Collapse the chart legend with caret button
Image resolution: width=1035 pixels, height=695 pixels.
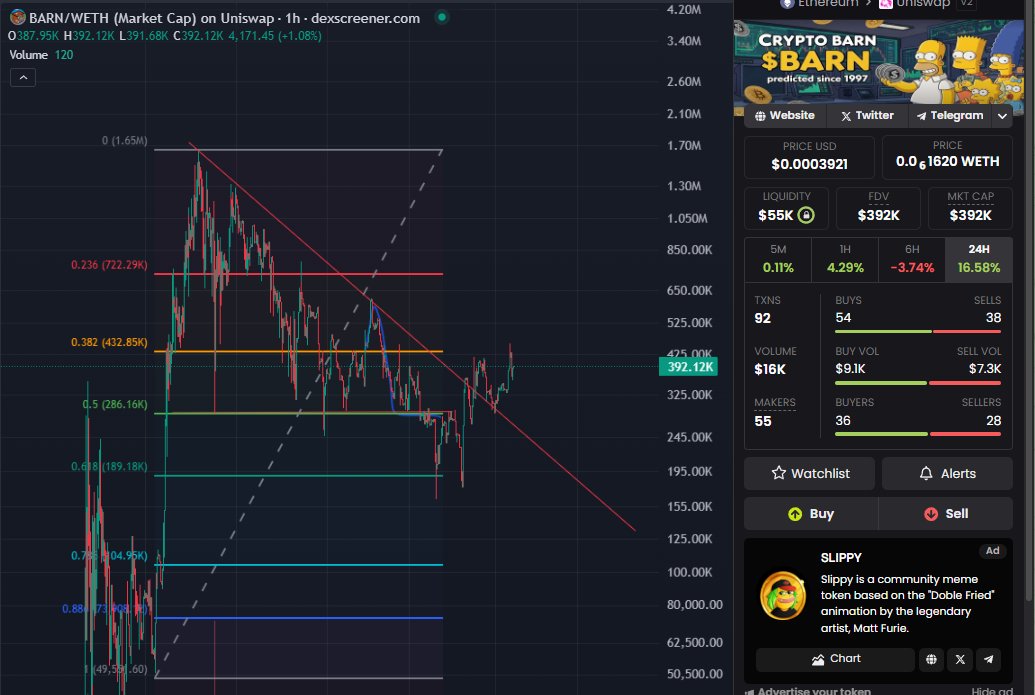23,78
